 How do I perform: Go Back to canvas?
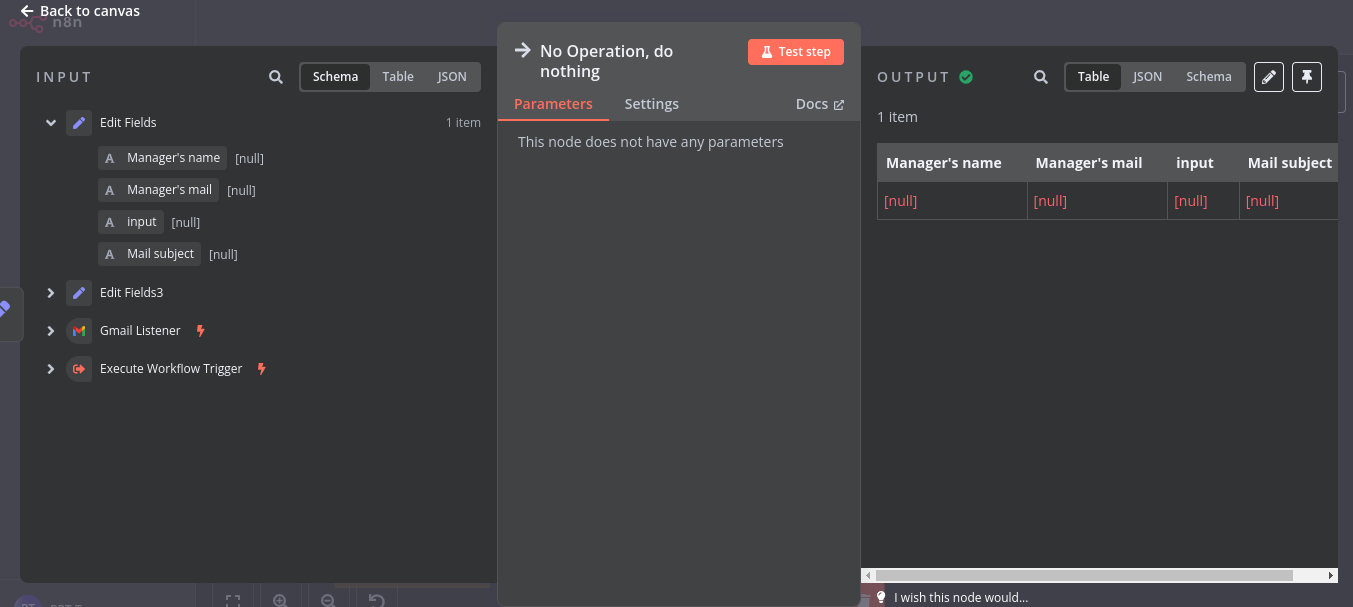click(80, 11)
